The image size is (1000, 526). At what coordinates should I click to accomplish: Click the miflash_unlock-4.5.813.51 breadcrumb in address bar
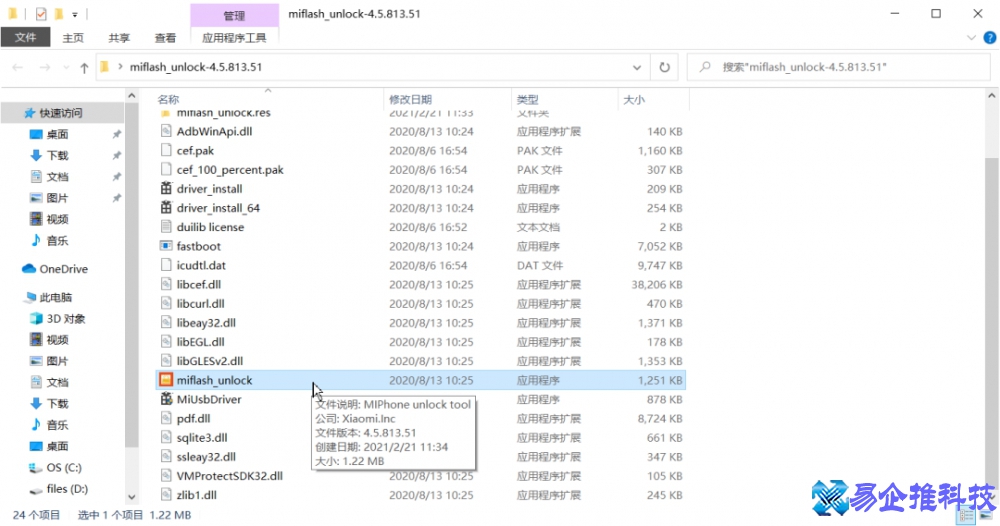[196, 67]
